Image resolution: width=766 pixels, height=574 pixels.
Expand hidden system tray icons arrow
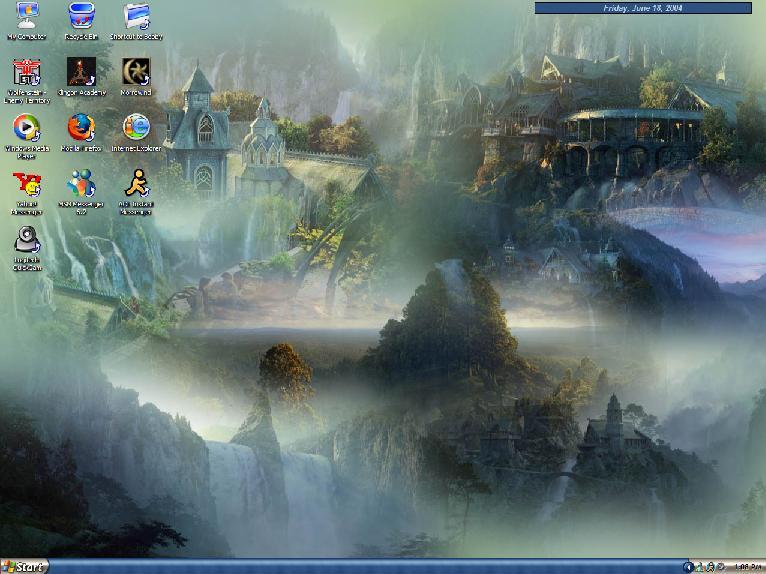[688, 567]
